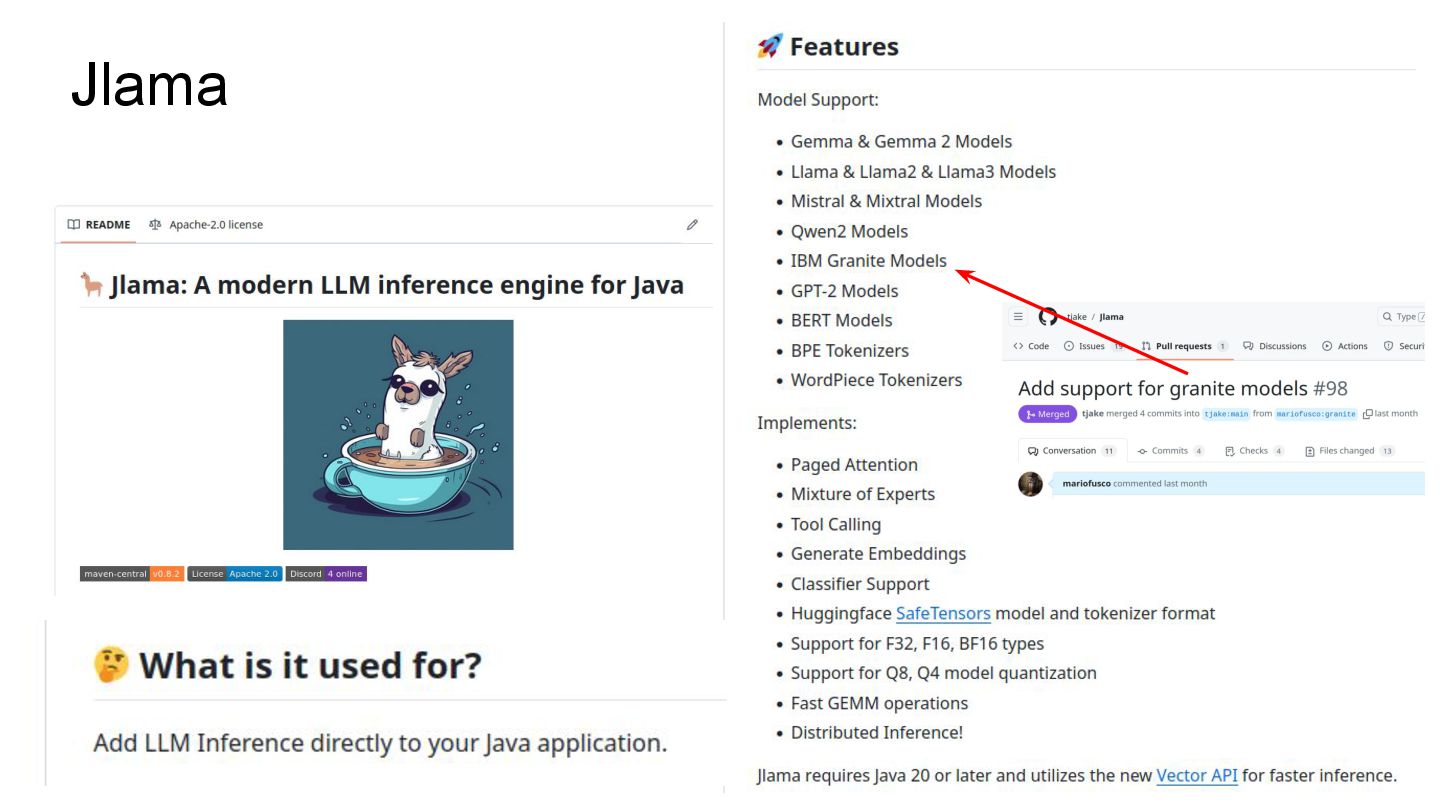The height and width of the screenshot is (810, 1440).
Task: Select the Apache-2.0 license tab
Action: (x=206, y=225)
